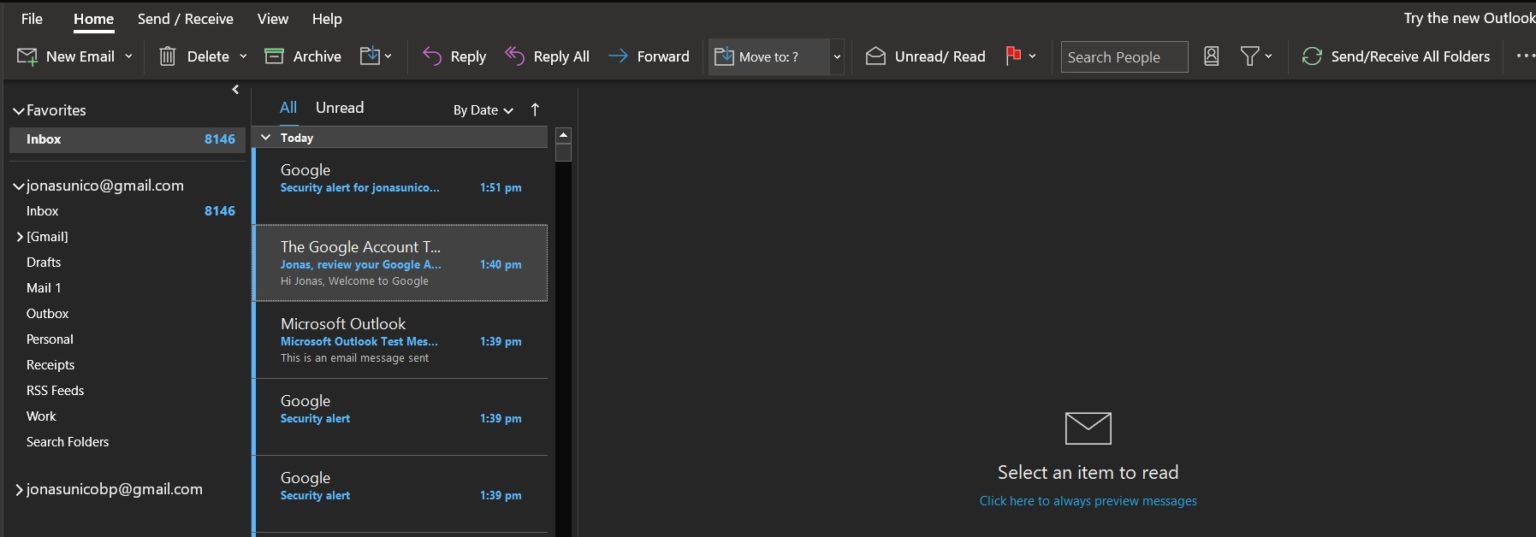
Task: Click the New Email envelope icon
Action: 27,57
